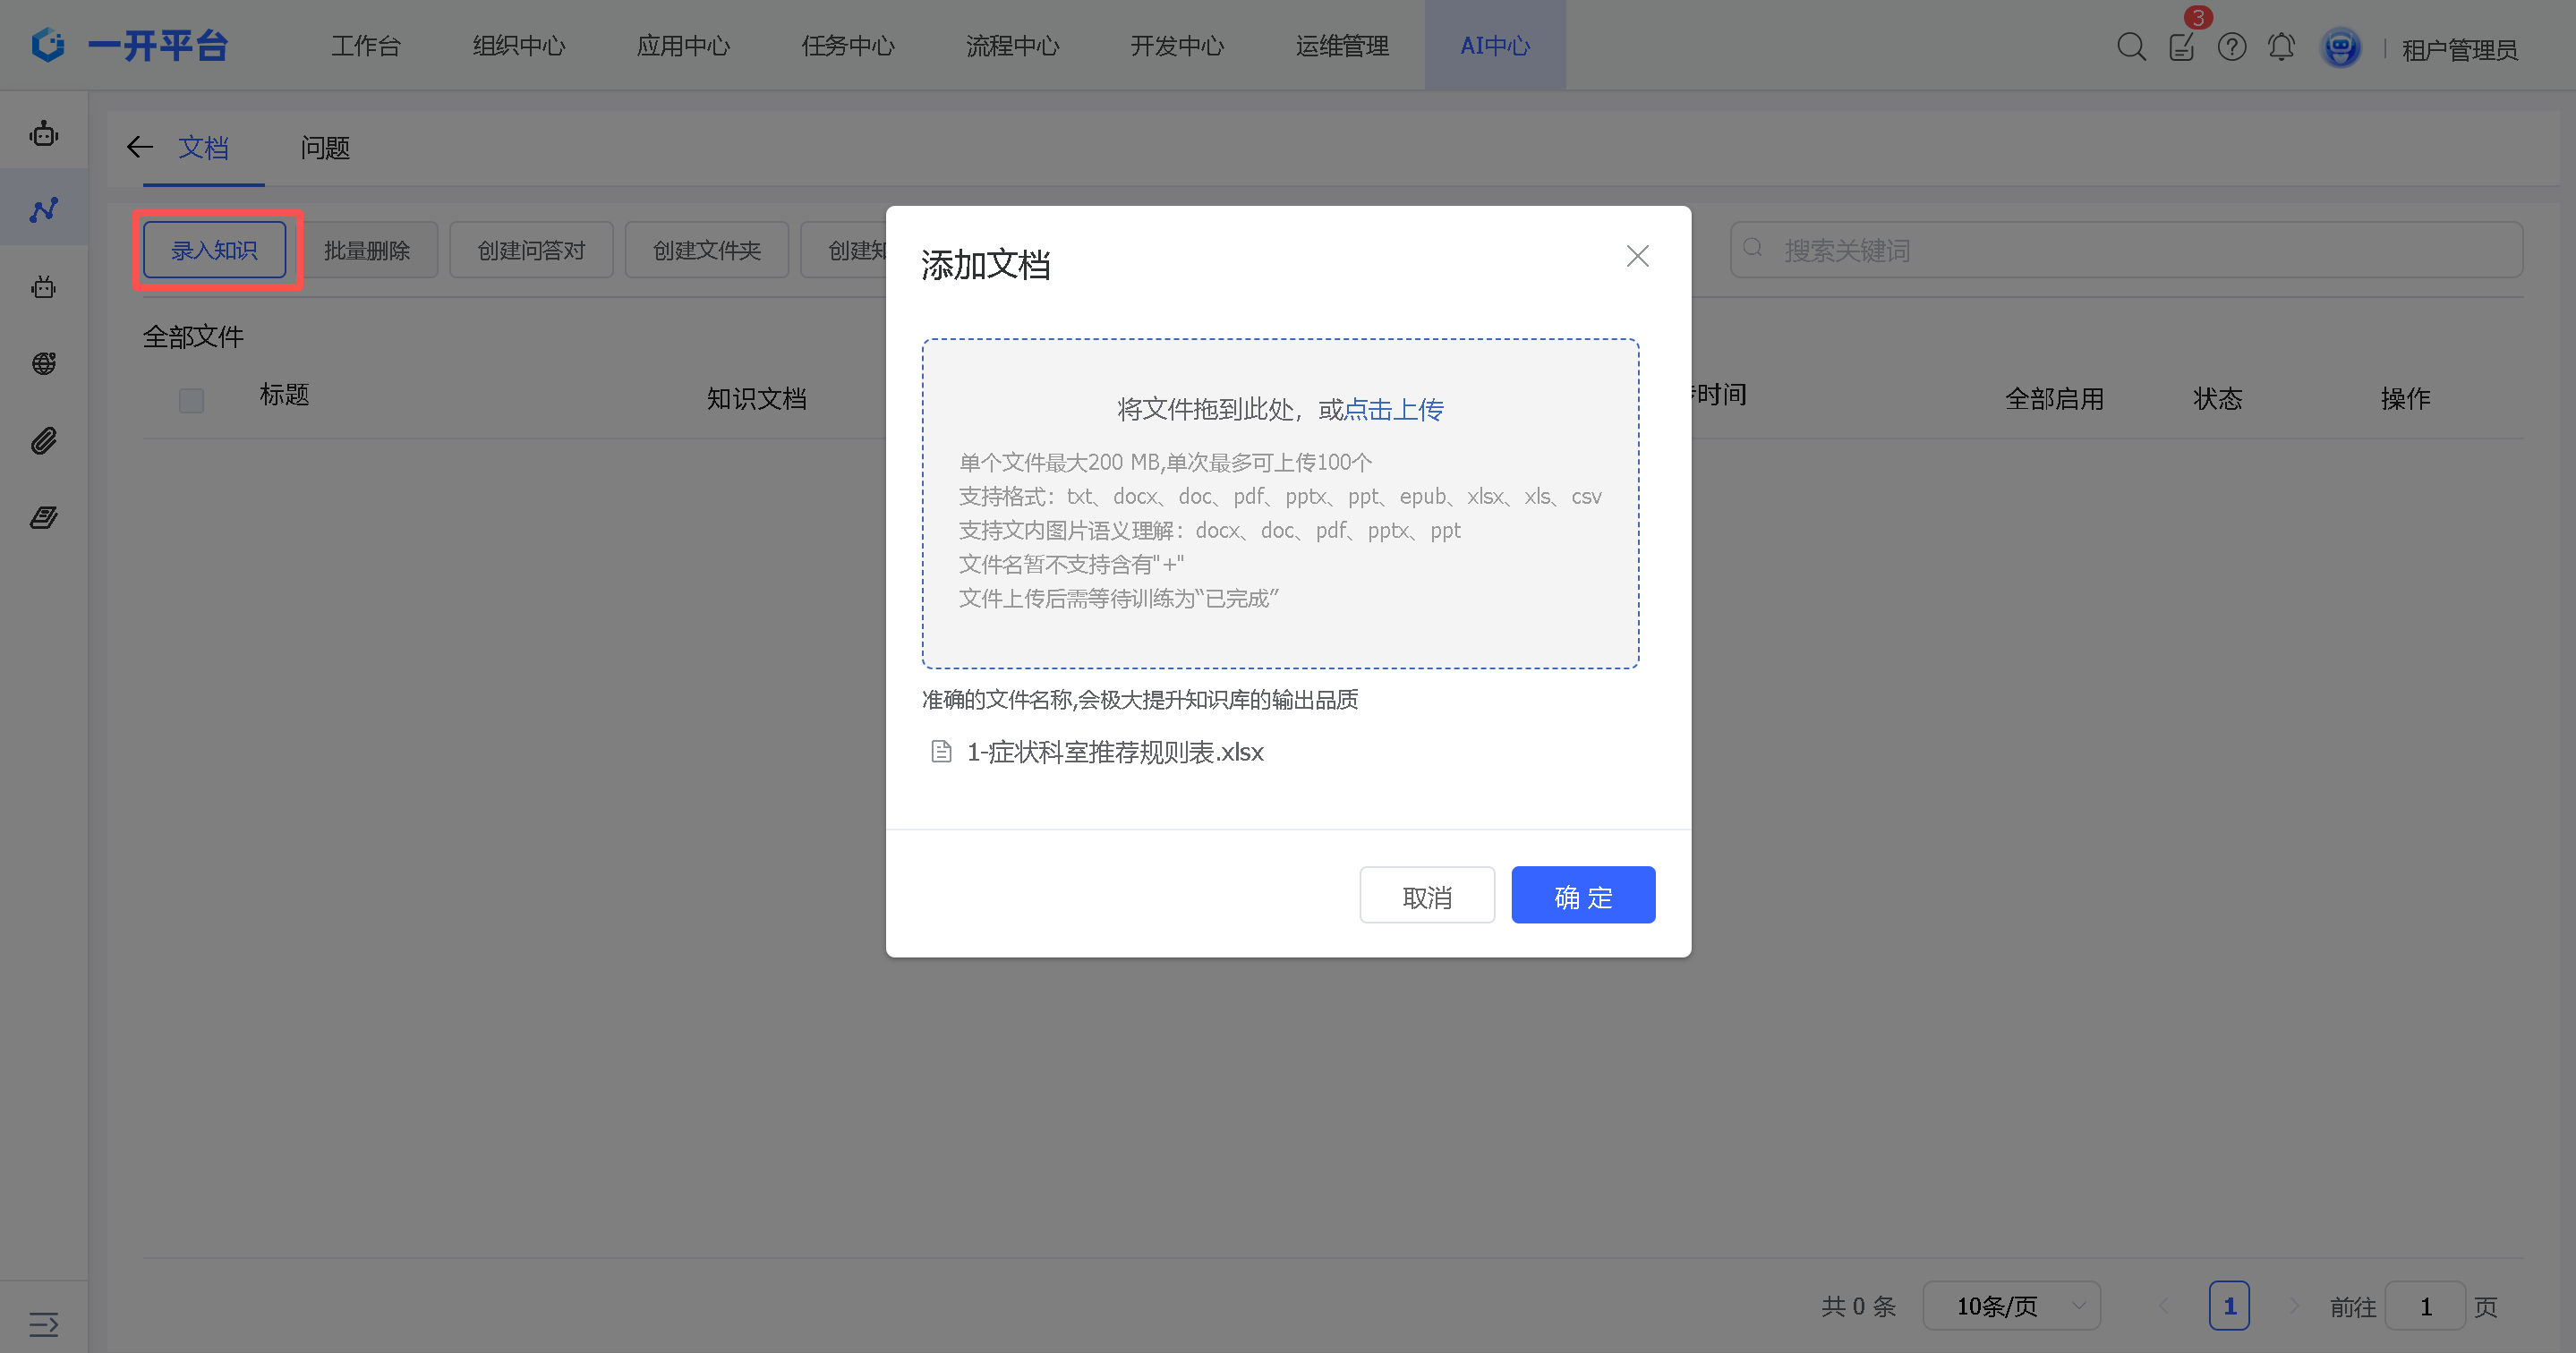Open the user avatar account menu

tap(2340, 48)
